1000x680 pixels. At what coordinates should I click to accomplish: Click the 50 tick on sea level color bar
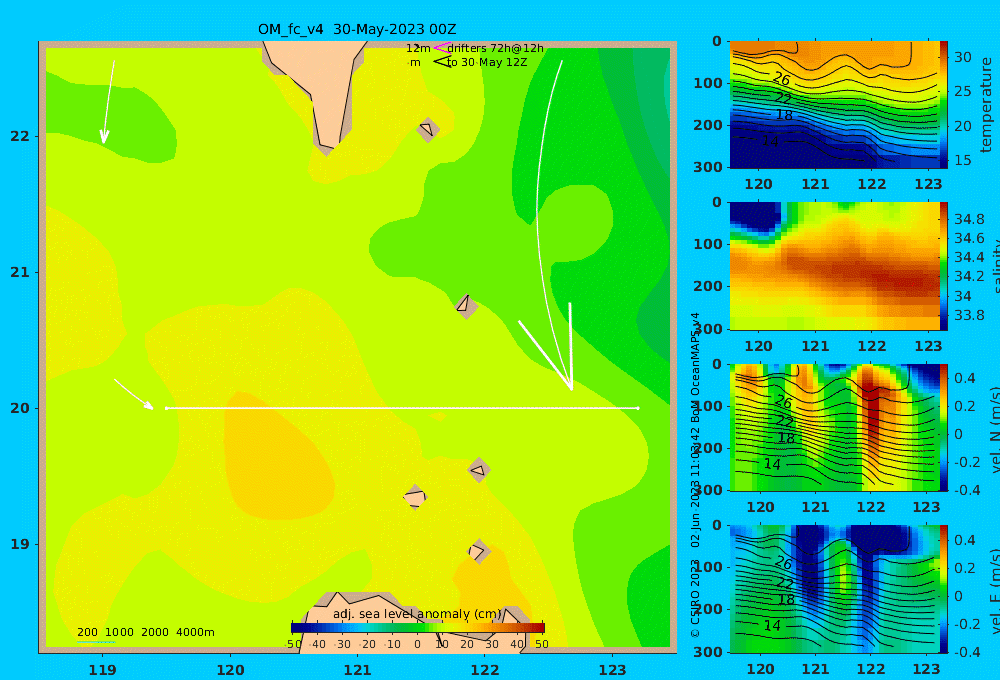click(x=541, y=644)
